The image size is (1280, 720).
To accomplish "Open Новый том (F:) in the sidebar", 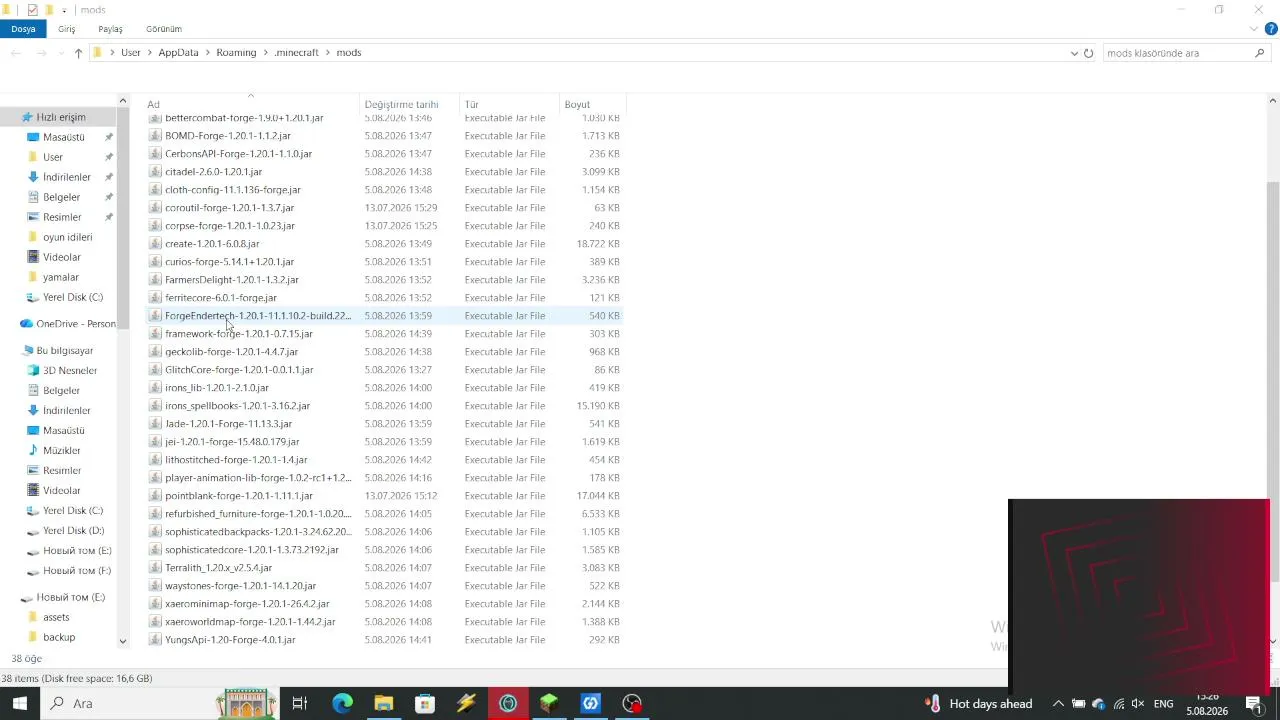I will [x=76, y=571].
